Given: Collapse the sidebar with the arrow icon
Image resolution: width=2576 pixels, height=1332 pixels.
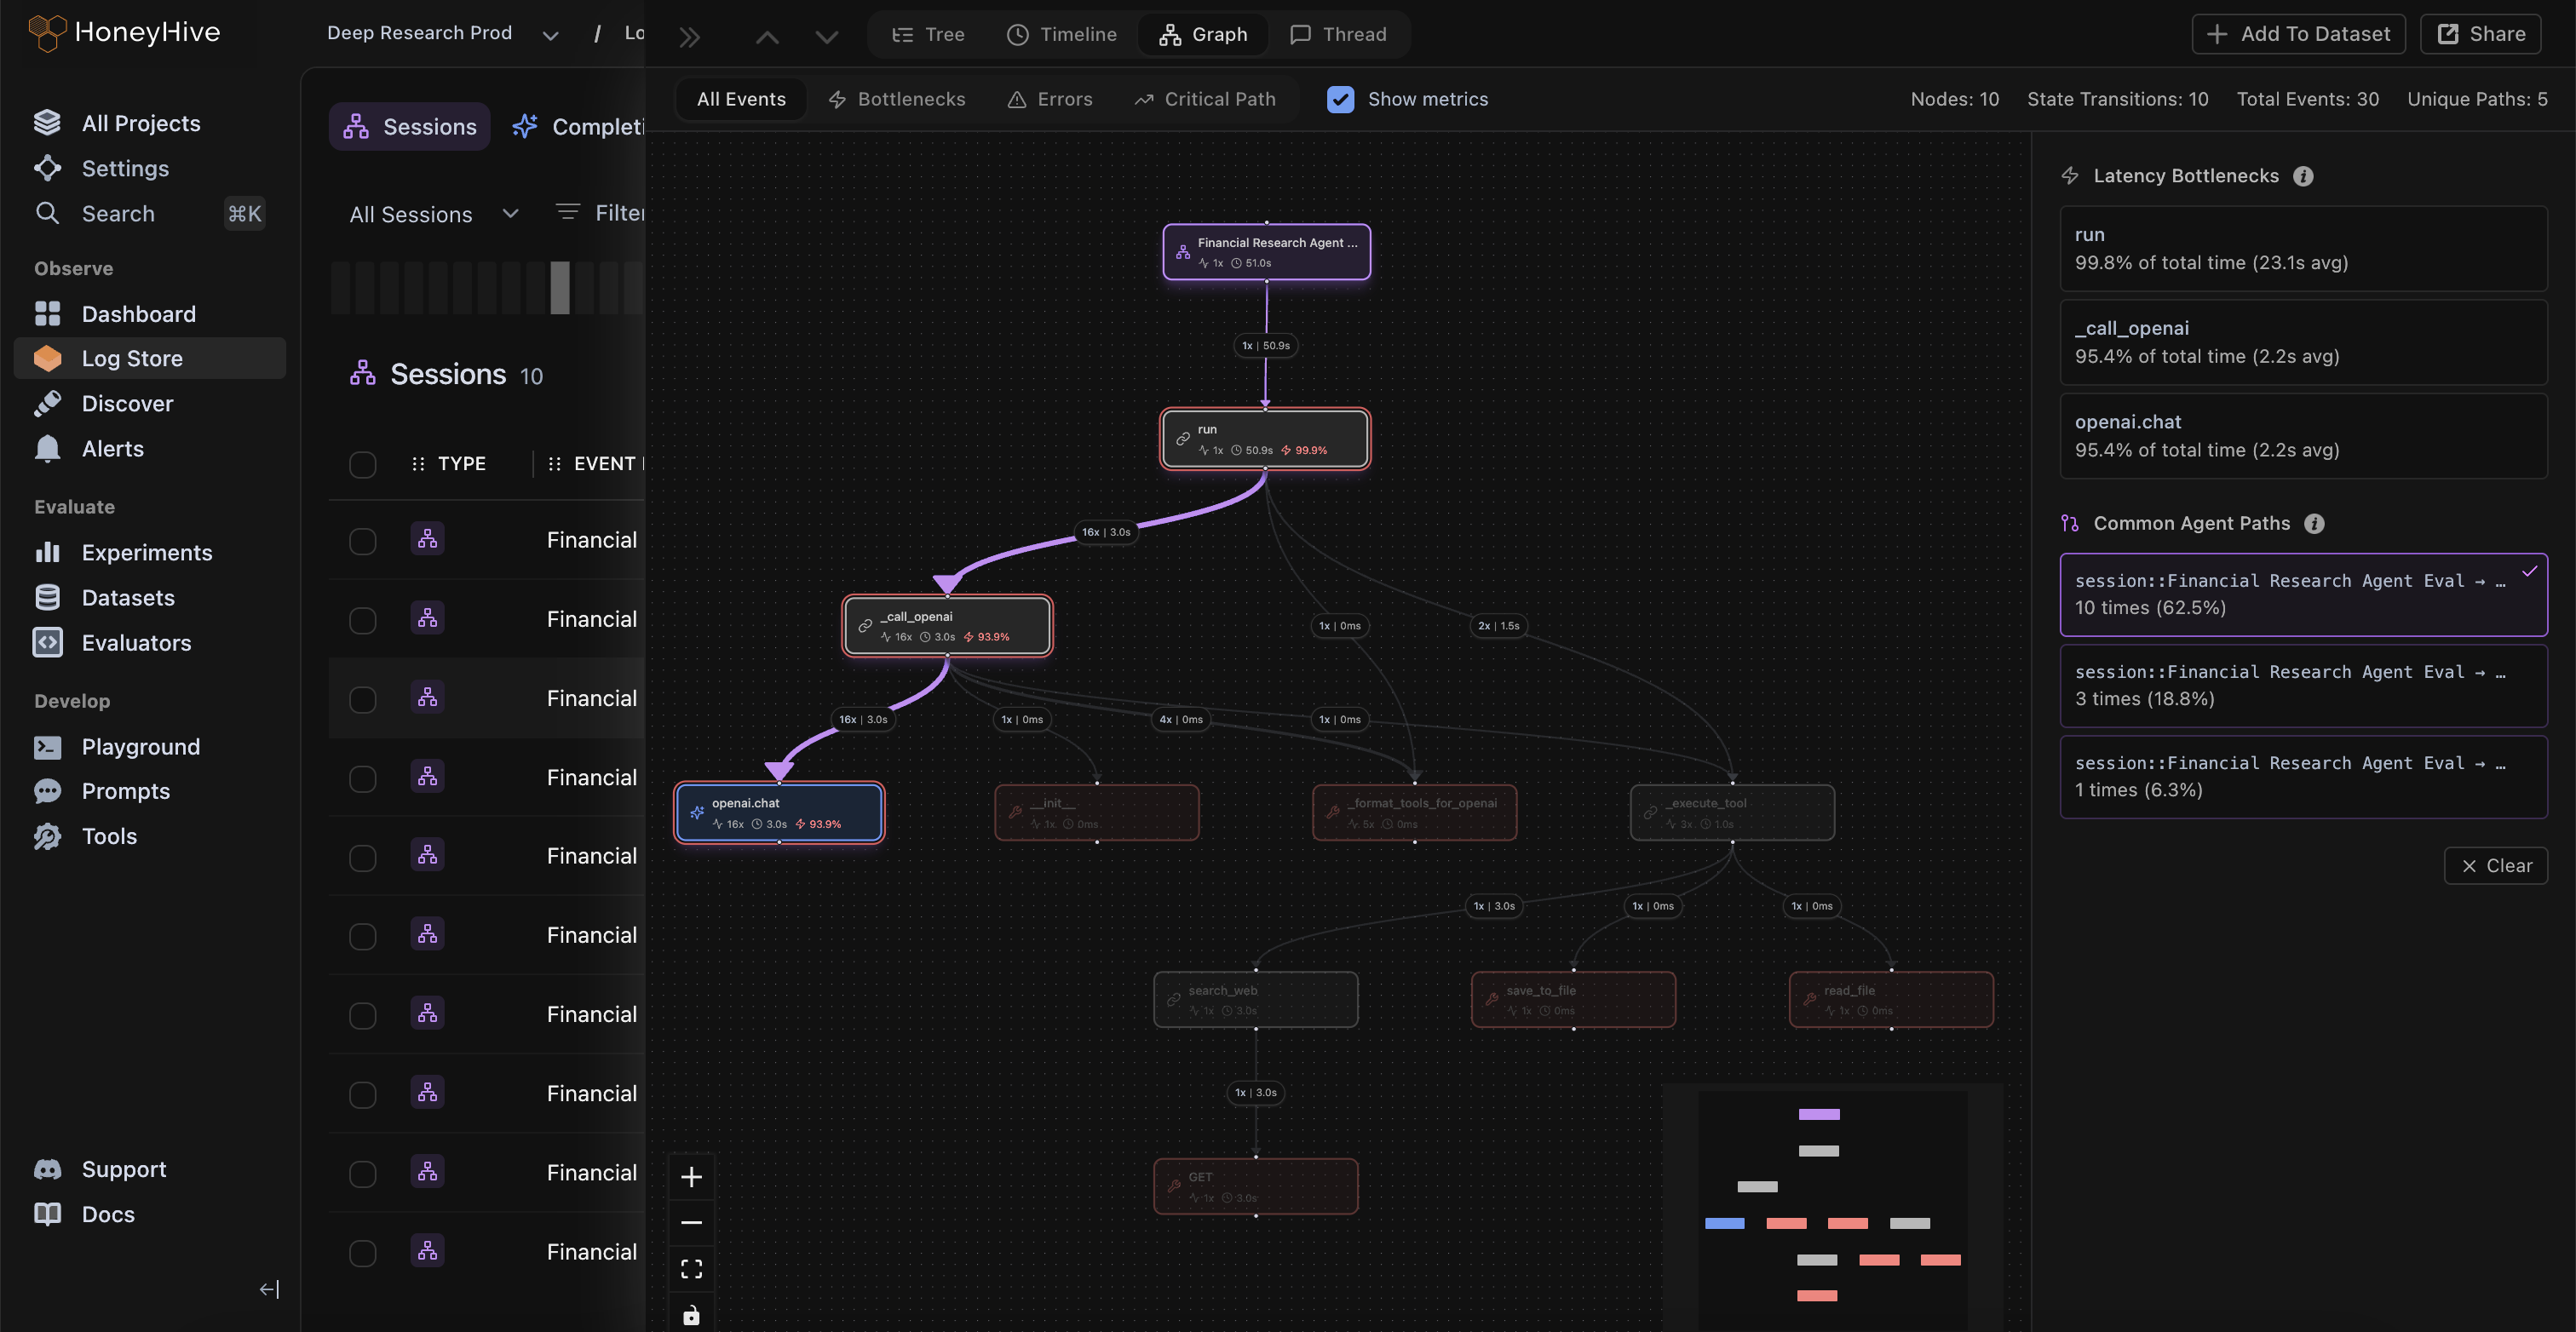Looking at the screenshot, I should click(x=269, y=1289).
